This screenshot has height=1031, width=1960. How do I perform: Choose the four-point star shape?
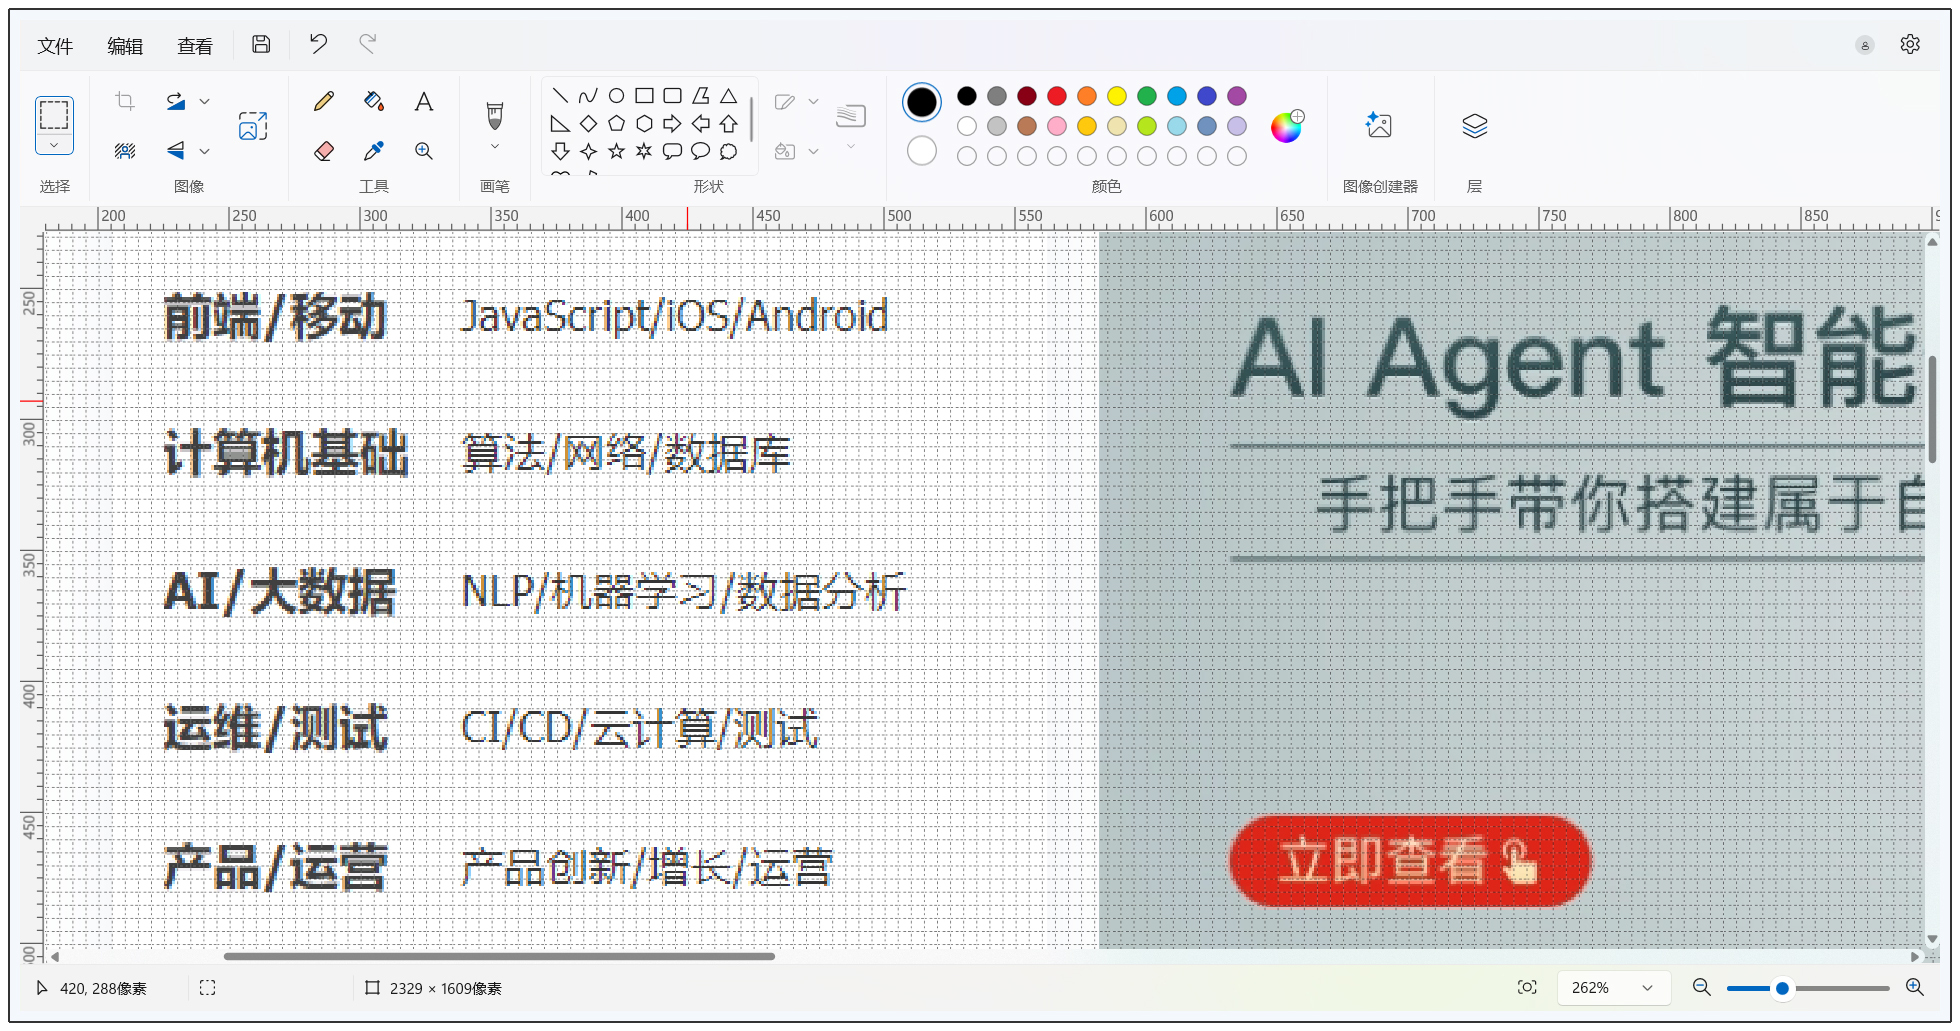[x=589, y=151]
